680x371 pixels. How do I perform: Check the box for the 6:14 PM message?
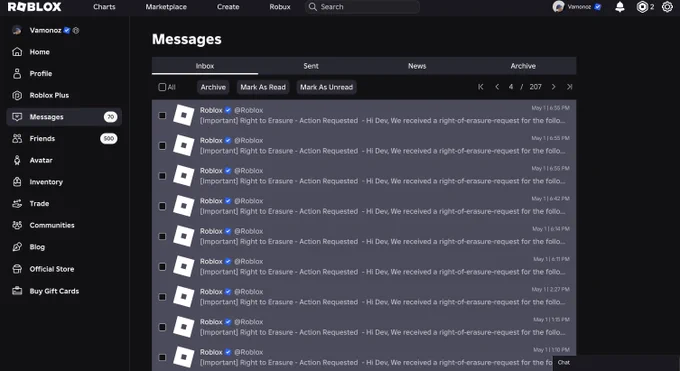click(162, 236)
